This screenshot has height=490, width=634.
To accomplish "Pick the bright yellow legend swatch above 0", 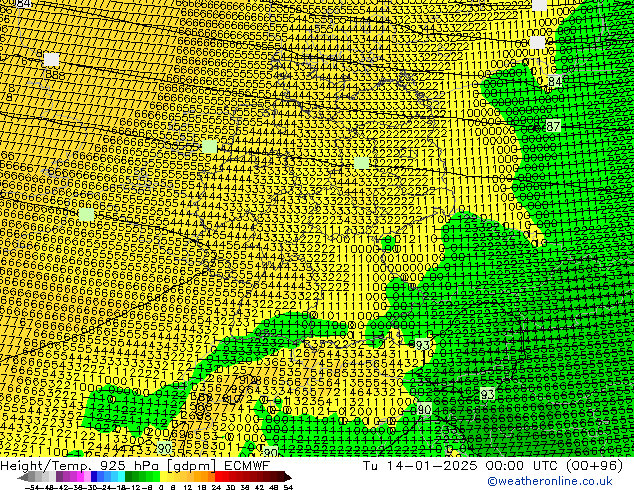I will 164,477.
